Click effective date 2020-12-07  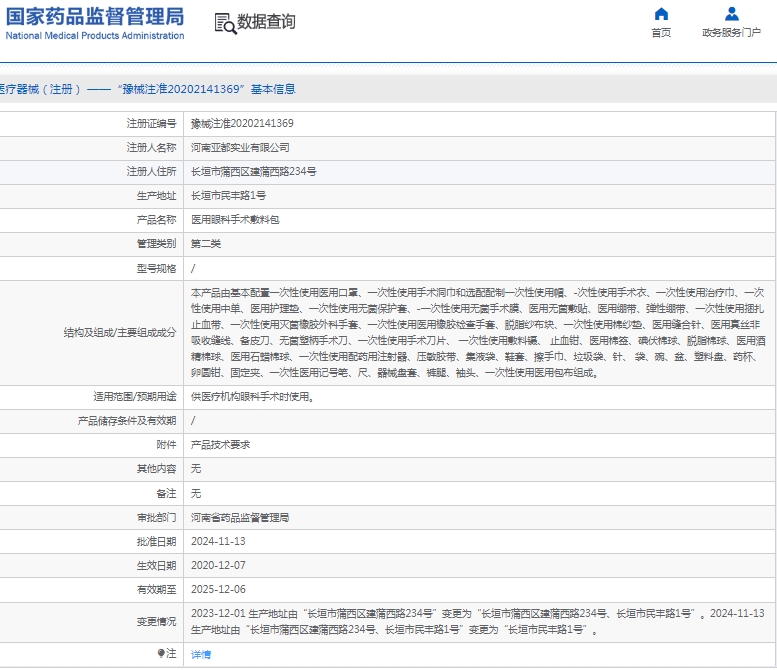219,565
